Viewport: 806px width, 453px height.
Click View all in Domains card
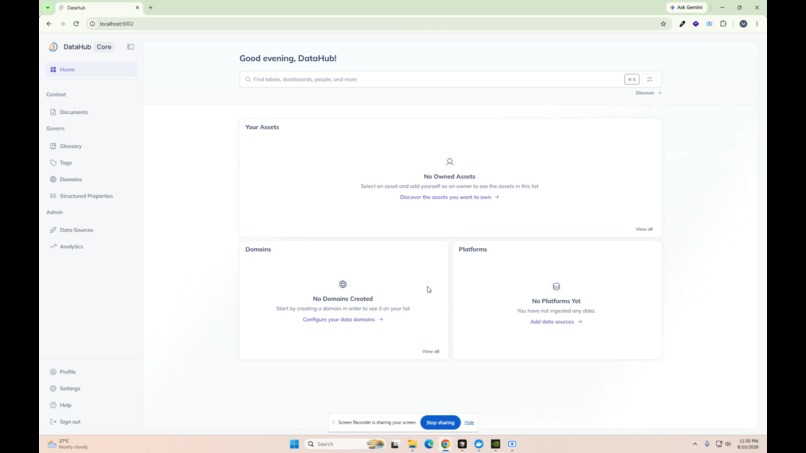click(430, 352)
